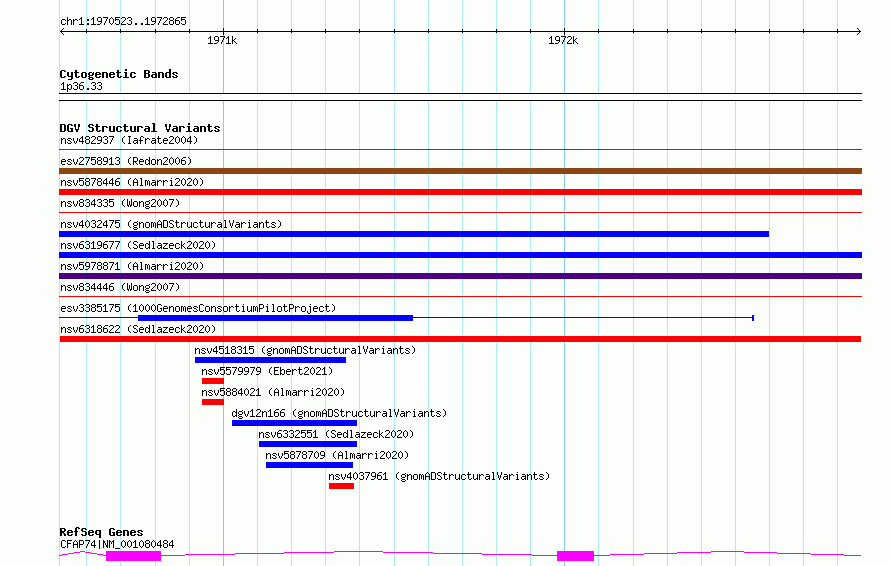Image resolution: width=890 pixels, height=566 pixels.
Task: Click the 1972k ruler label
Action: (x=563, y=40)
